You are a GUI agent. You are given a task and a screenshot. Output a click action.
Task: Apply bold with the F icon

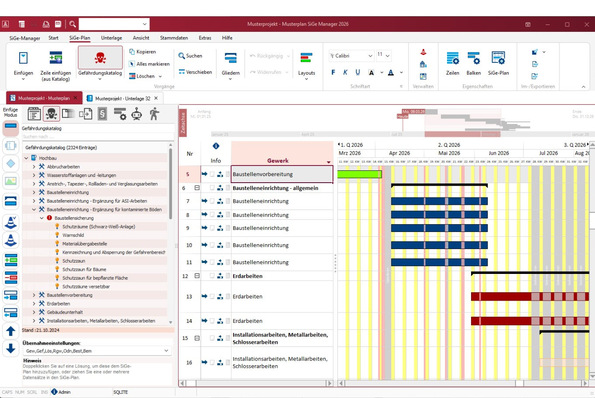[x=333, y=72]
